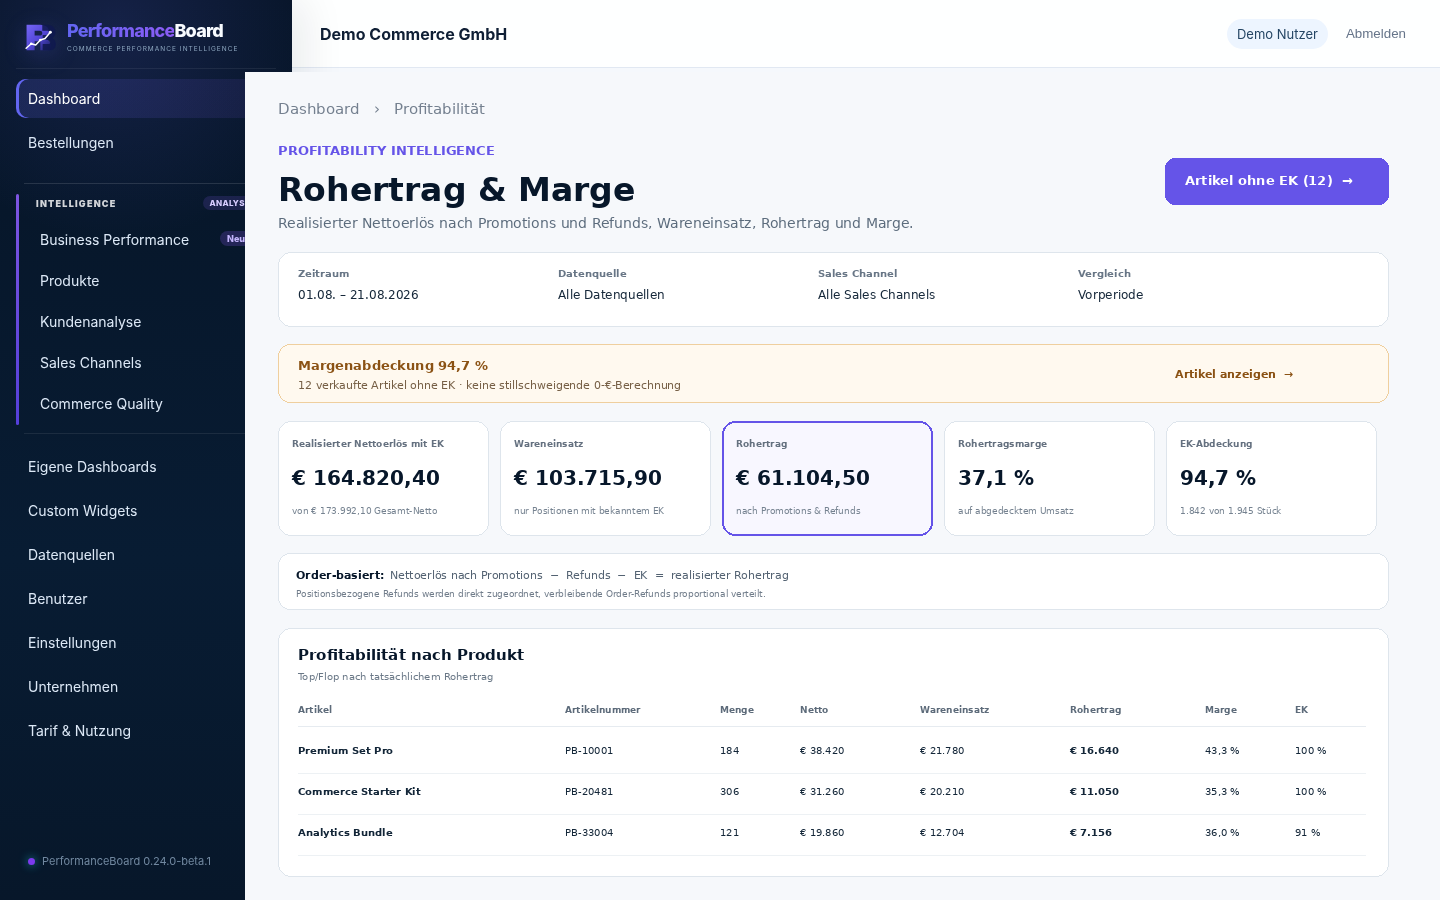Click the Rohertrag value € 16.640
1440x900 pixels.
(x=1094, y=751)
